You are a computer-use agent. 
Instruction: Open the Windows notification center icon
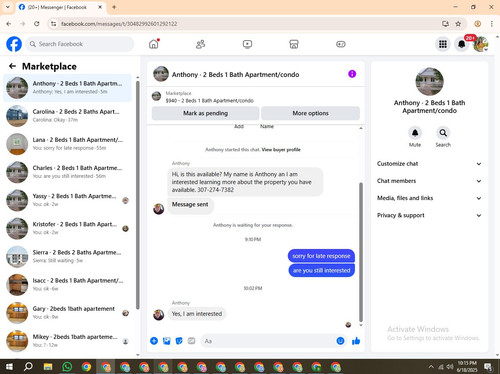[x=489, y=367]
